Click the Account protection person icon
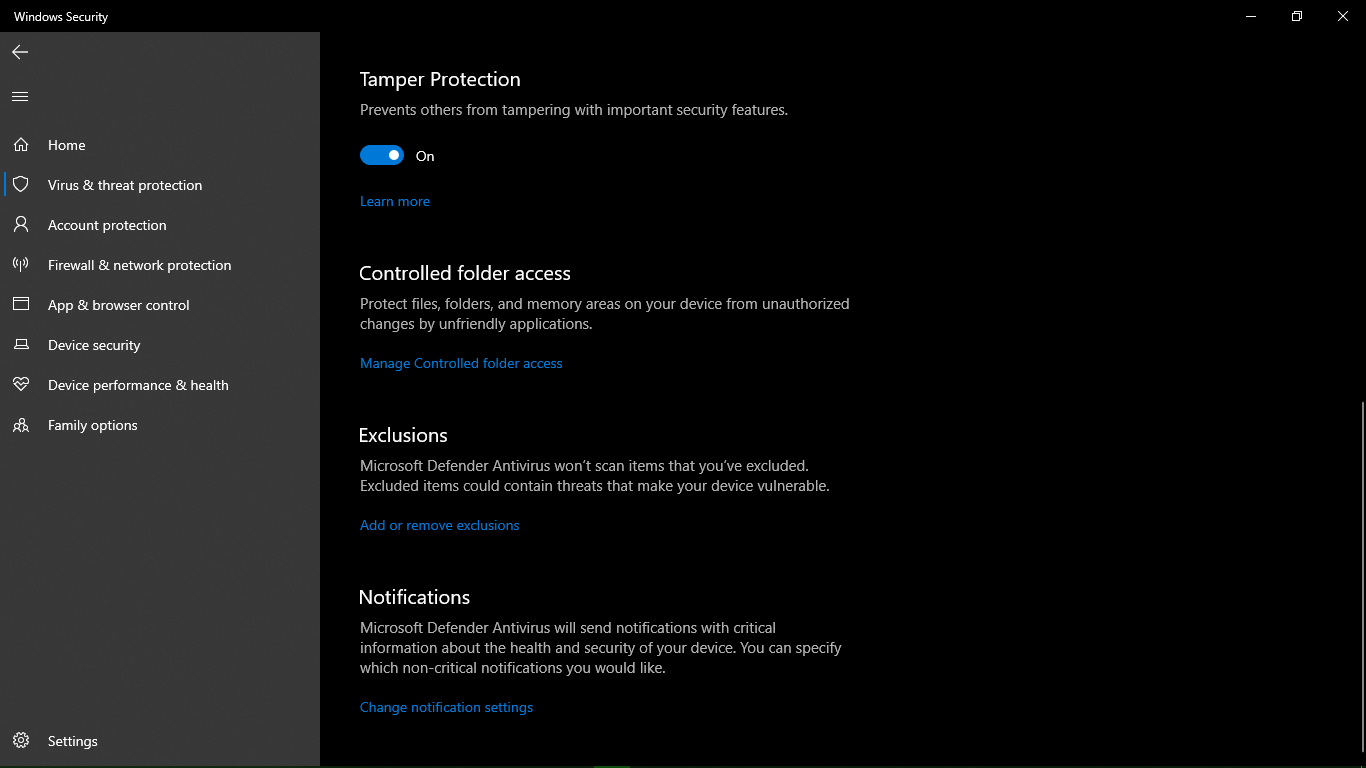The width and height of the screenshot is (1366, 768). click(21, 225)
